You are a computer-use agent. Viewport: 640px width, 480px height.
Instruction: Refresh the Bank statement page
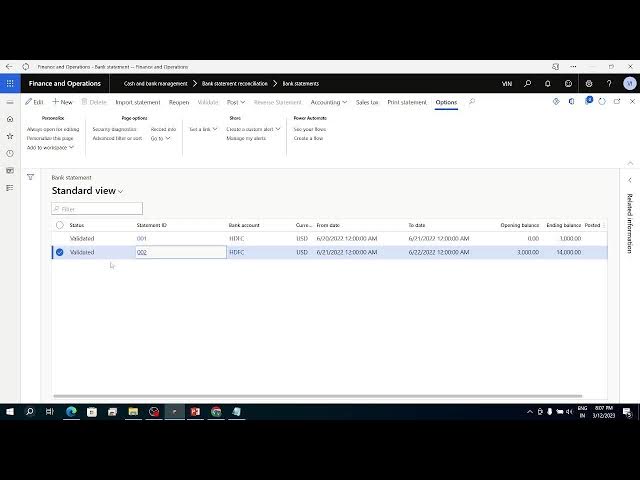coord(602,102)
